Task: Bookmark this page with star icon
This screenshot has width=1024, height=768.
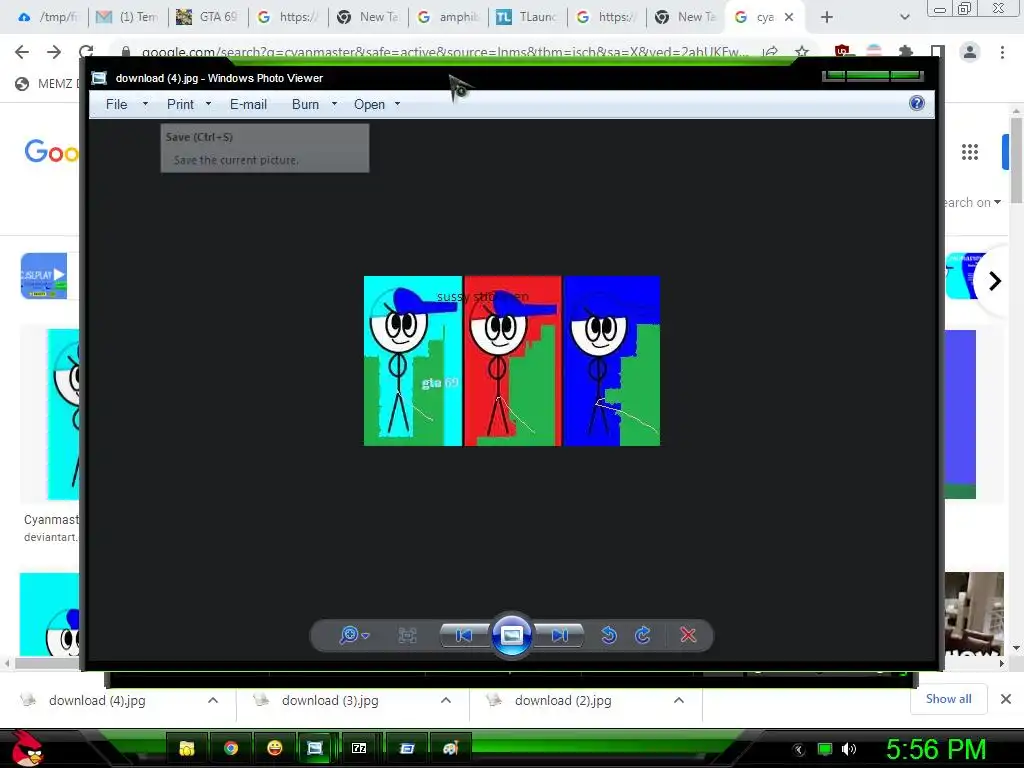Action: (802, 52)
